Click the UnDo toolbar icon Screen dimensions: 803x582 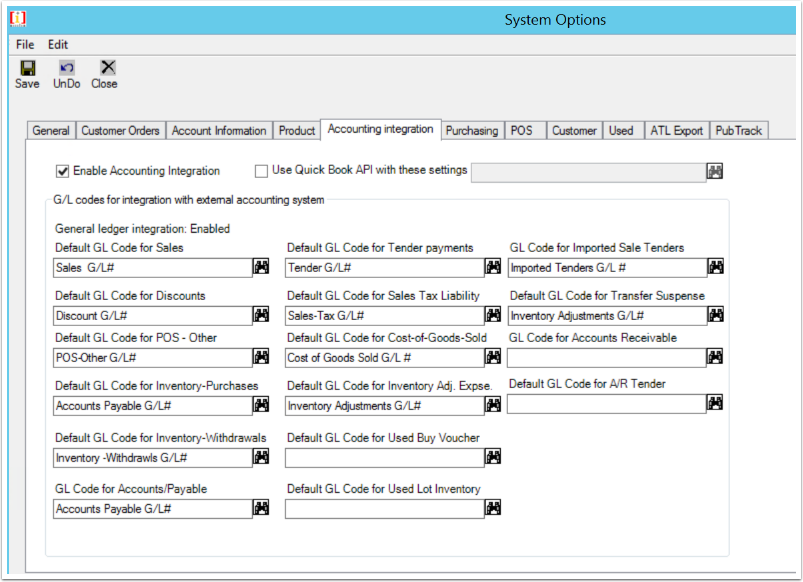click(x=67, y=68)
